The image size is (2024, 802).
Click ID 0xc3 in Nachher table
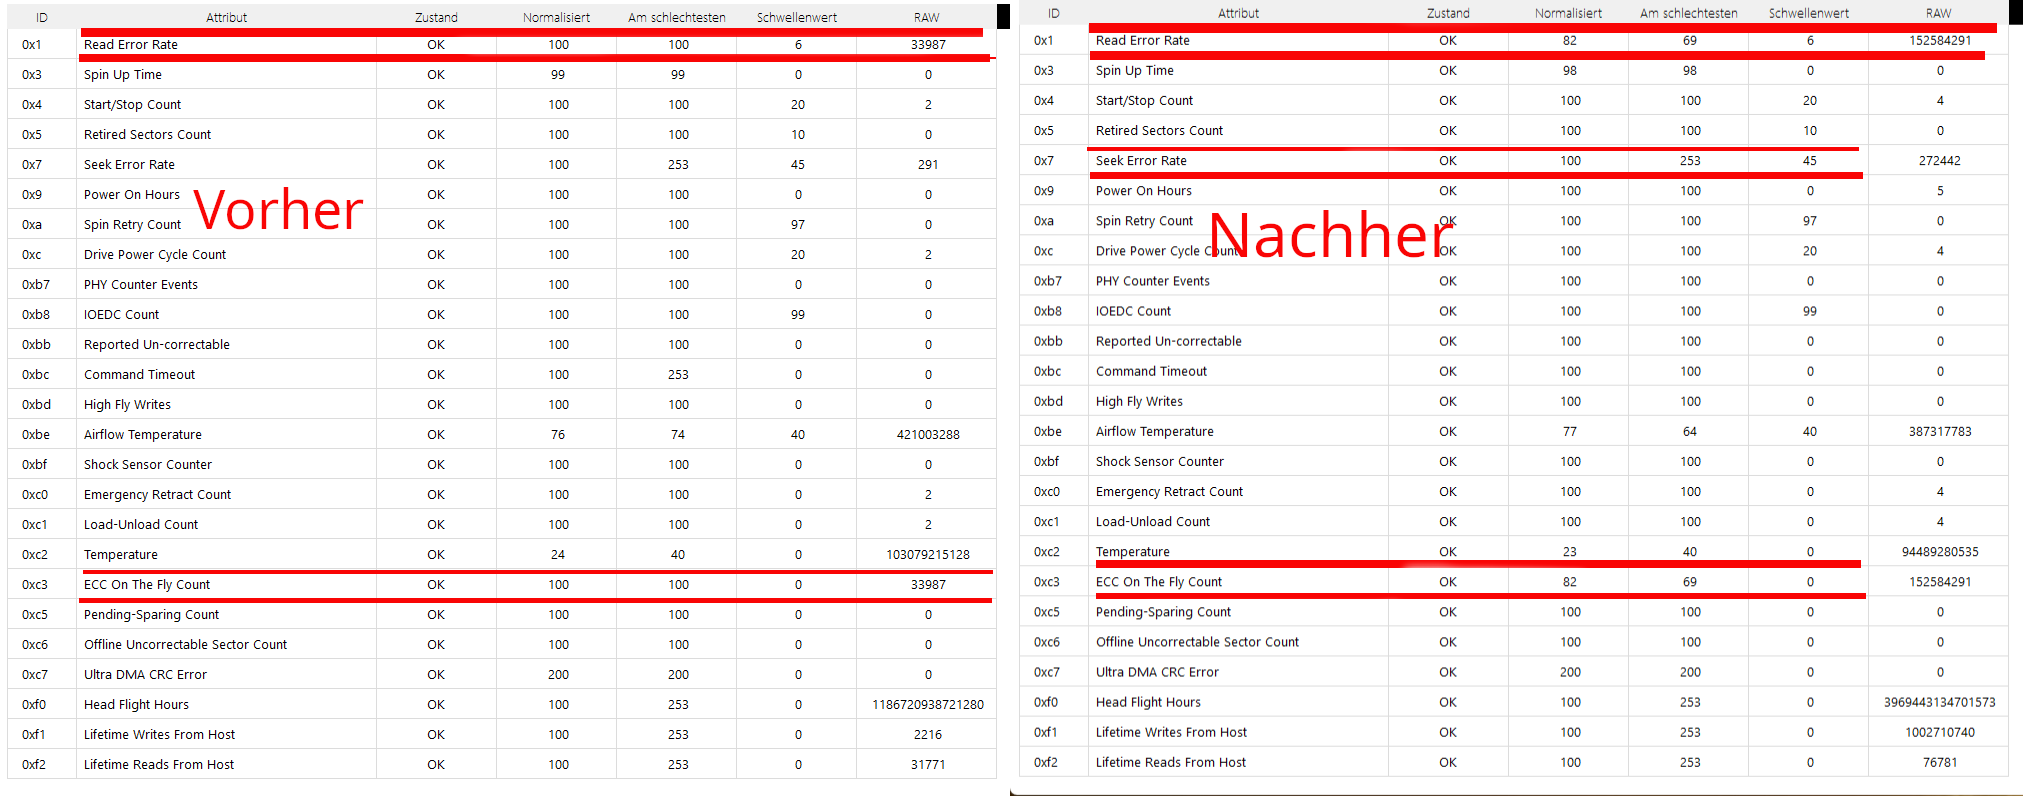[x=1047, y=581]
